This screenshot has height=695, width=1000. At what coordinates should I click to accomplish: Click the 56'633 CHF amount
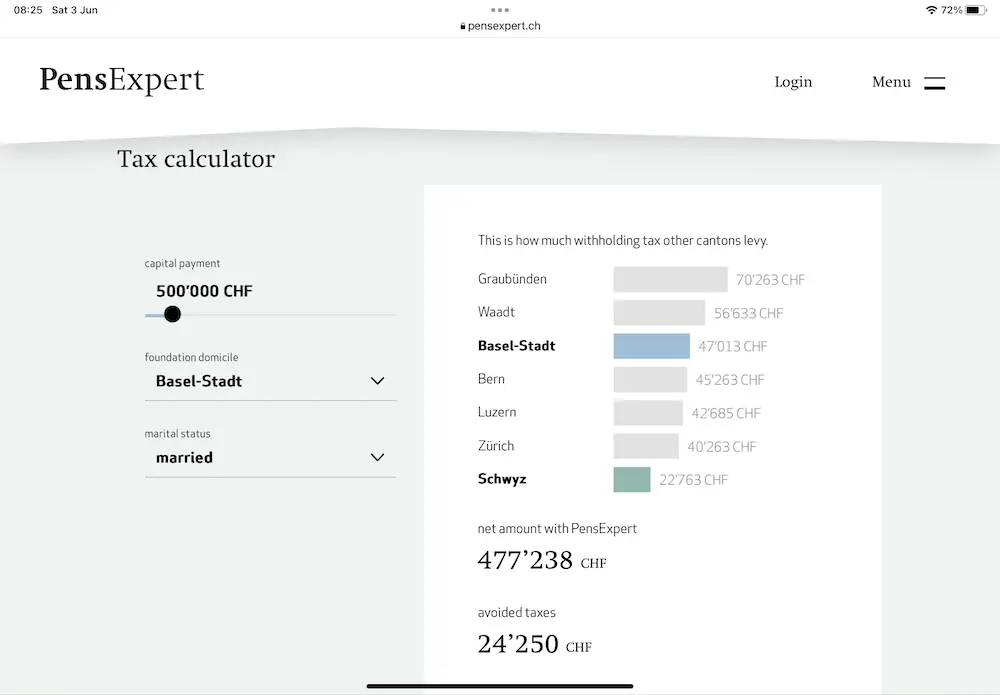(x=749, y=314)
